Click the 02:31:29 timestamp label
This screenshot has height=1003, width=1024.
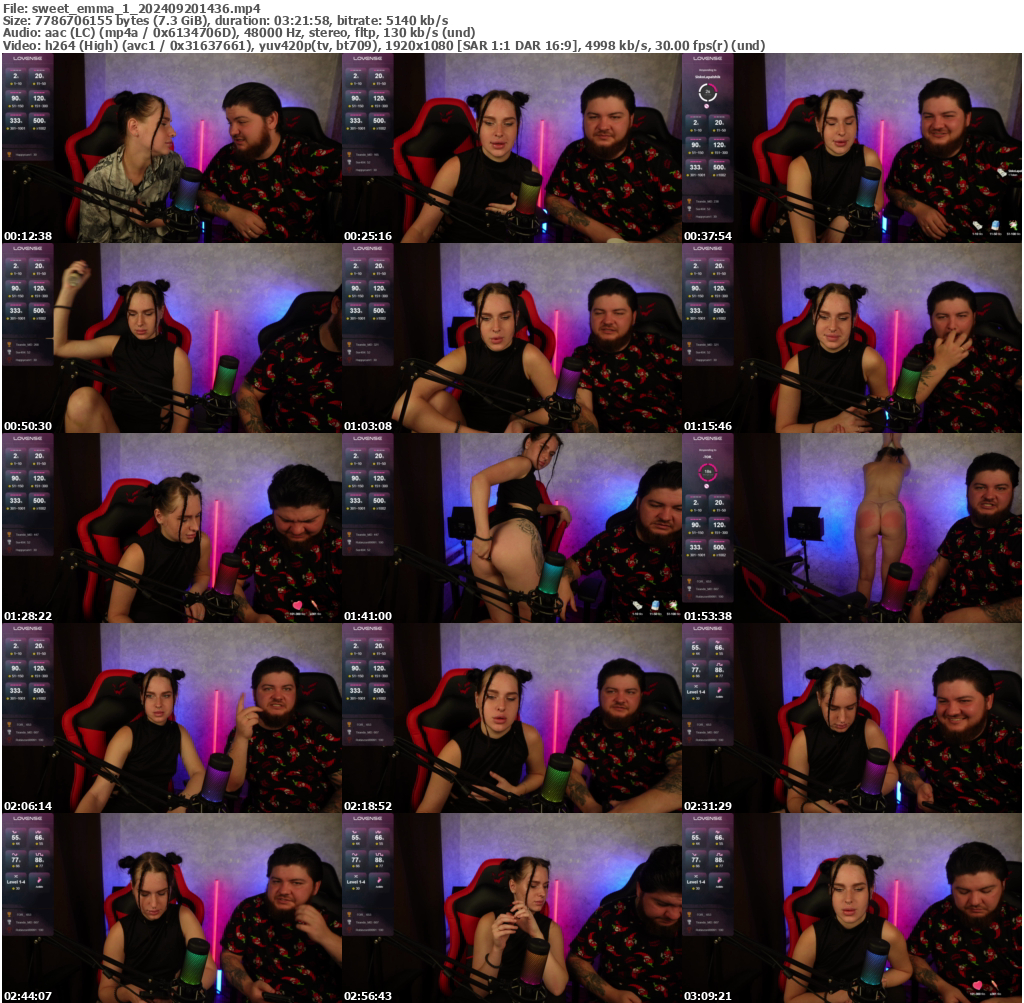706,806
